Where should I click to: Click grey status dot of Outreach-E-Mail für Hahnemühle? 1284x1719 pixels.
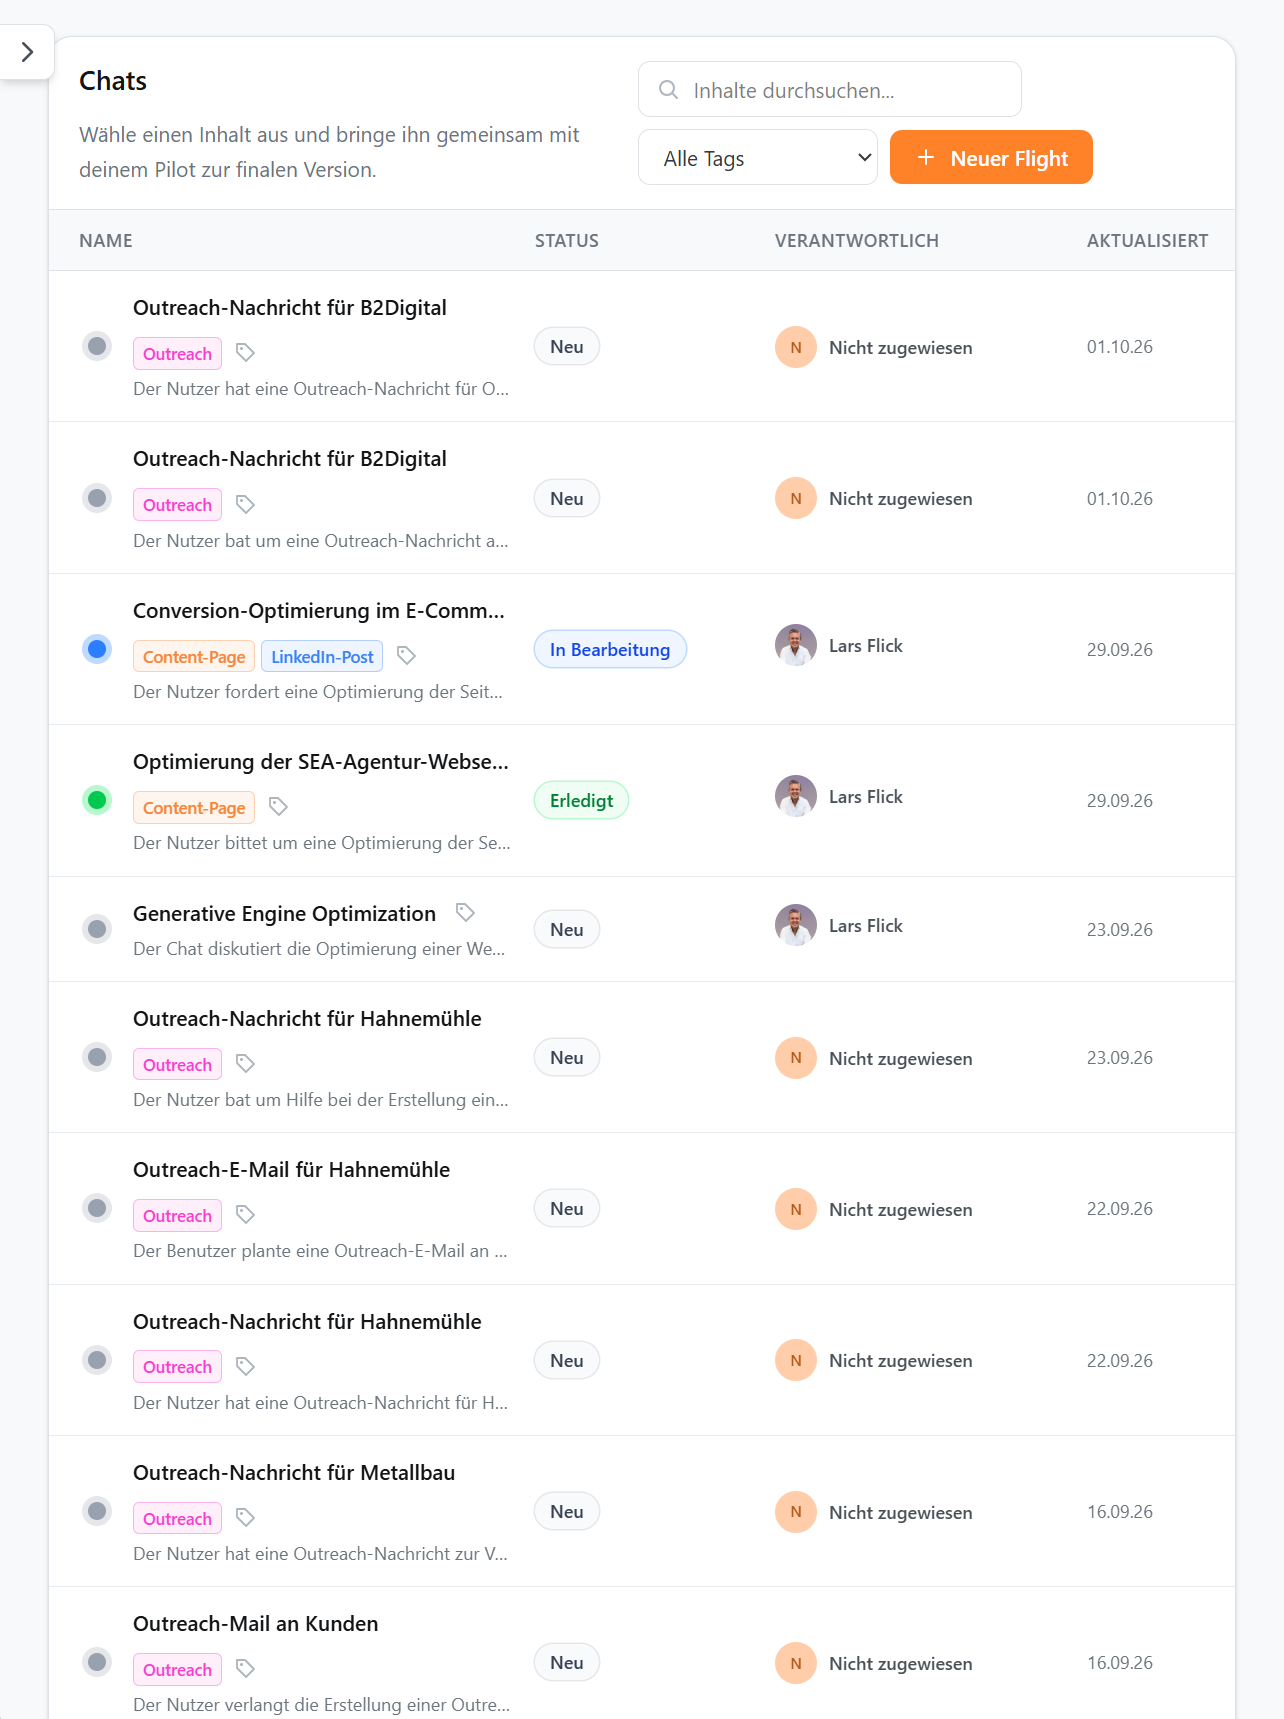(x=97, y=1208)
